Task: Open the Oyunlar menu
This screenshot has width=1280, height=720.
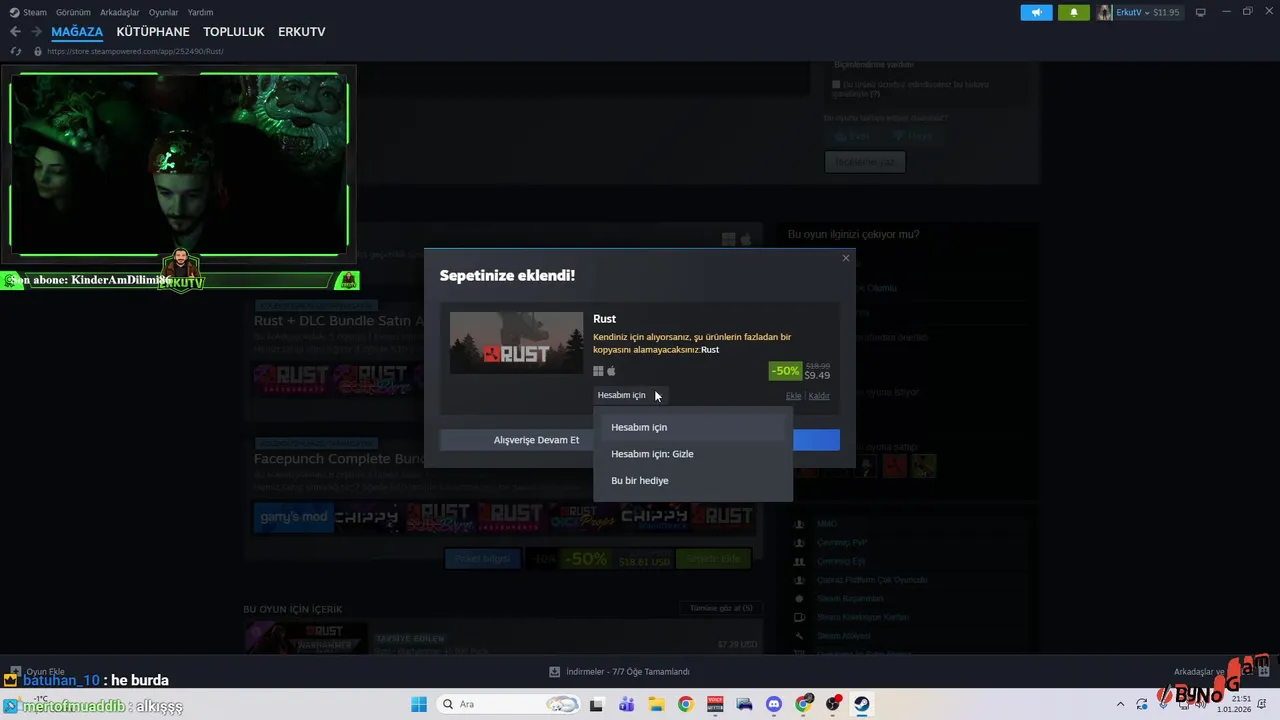Action: coord(164,12)
